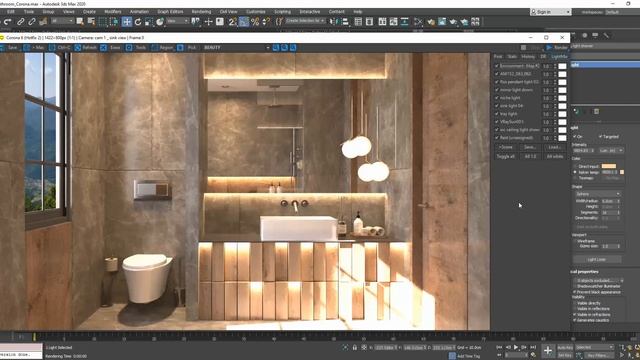This screenshot has height=360, width=640.
Task: Click the Redo arrow in main toolbar
Action: coord(7,22)
